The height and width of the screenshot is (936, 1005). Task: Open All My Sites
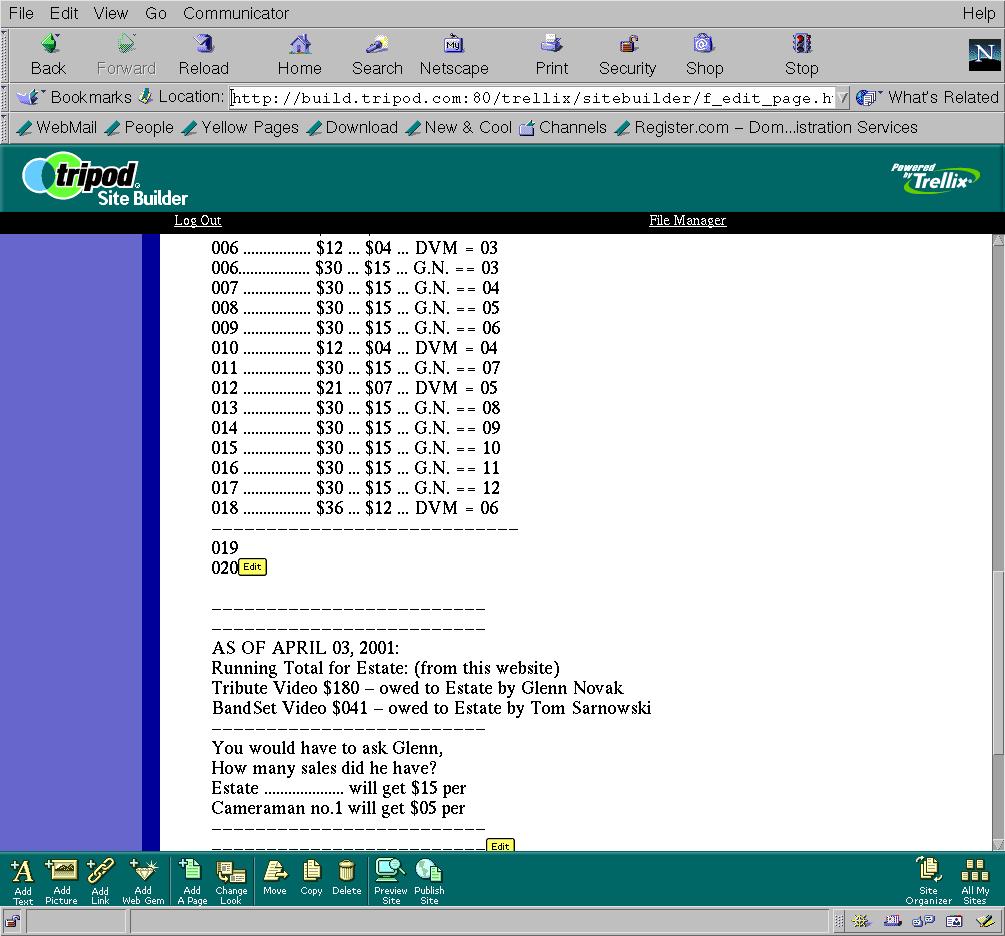[975, 882]
